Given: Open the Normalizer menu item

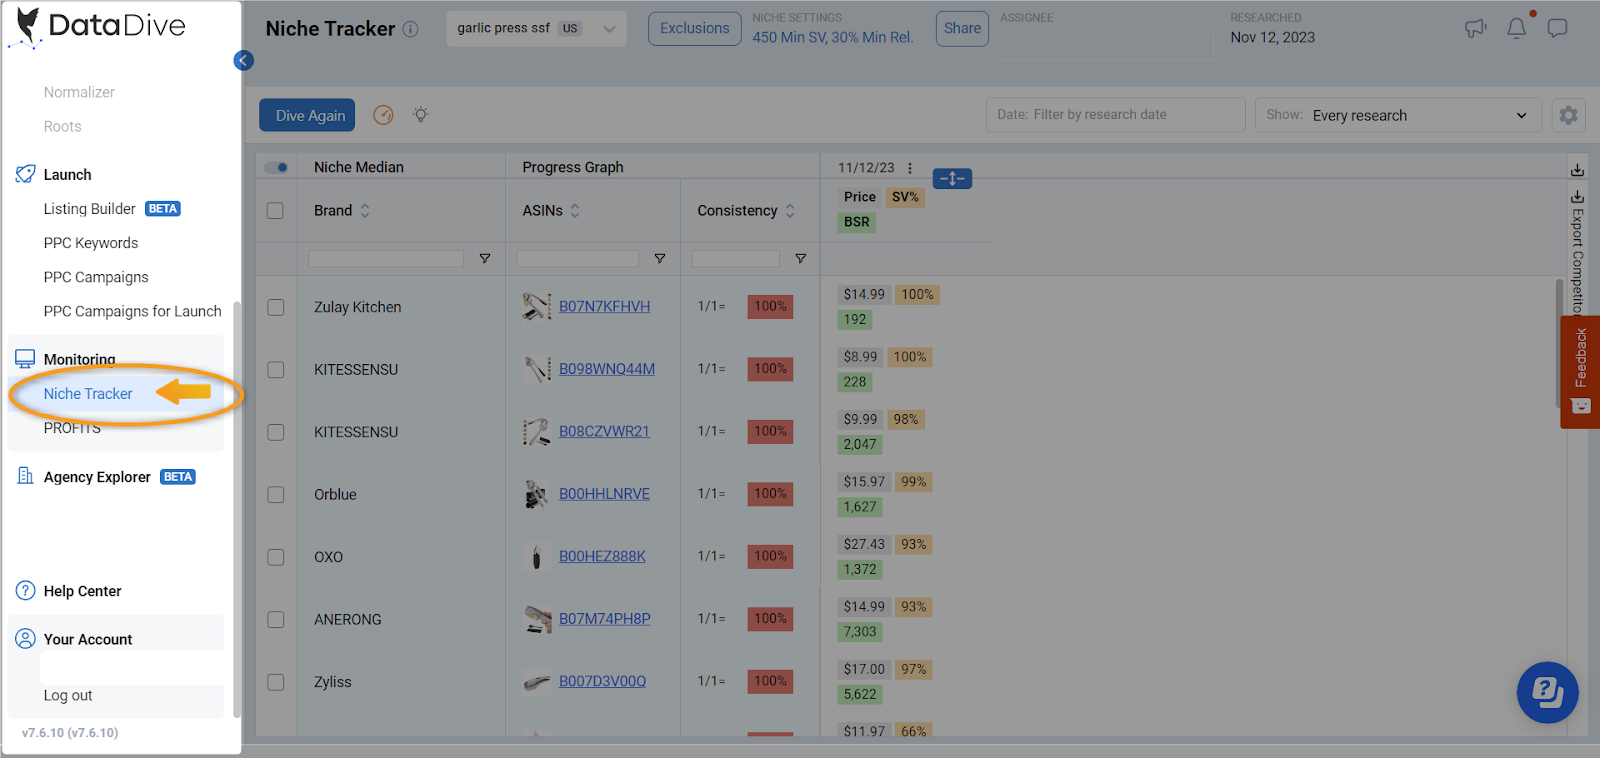Looking at the screenshot, I should coord(79,92).
